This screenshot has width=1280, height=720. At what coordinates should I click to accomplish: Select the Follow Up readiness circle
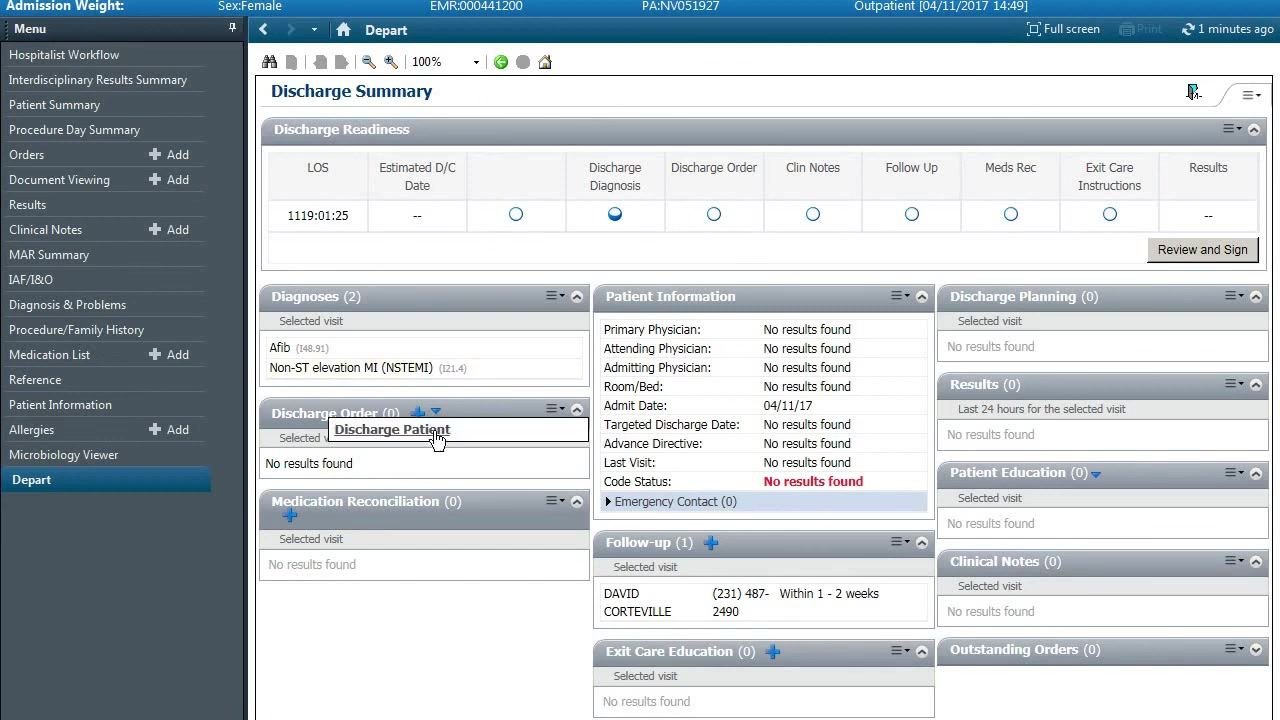pyautogui.click(x=912, y=214)
